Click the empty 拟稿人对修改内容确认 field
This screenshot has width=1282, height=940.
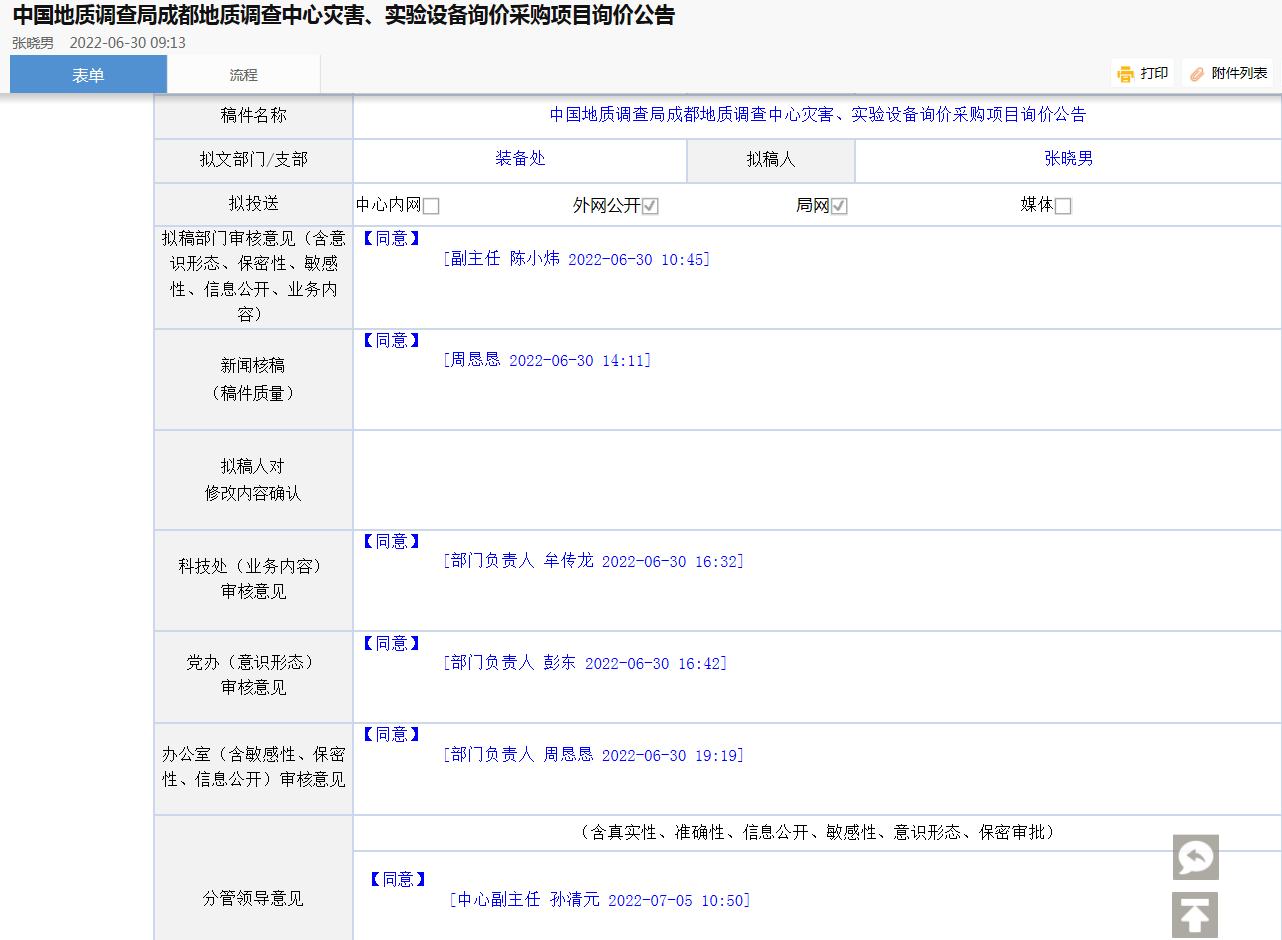(816, 480)
